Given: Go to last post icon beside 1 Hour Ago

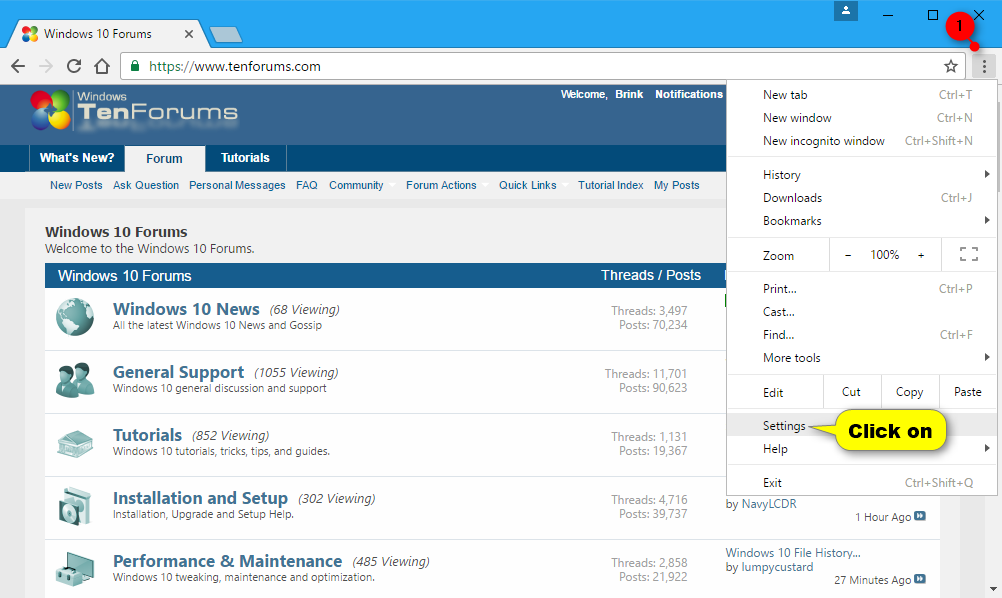Looking at the screenshot, I should click(920, 516).
